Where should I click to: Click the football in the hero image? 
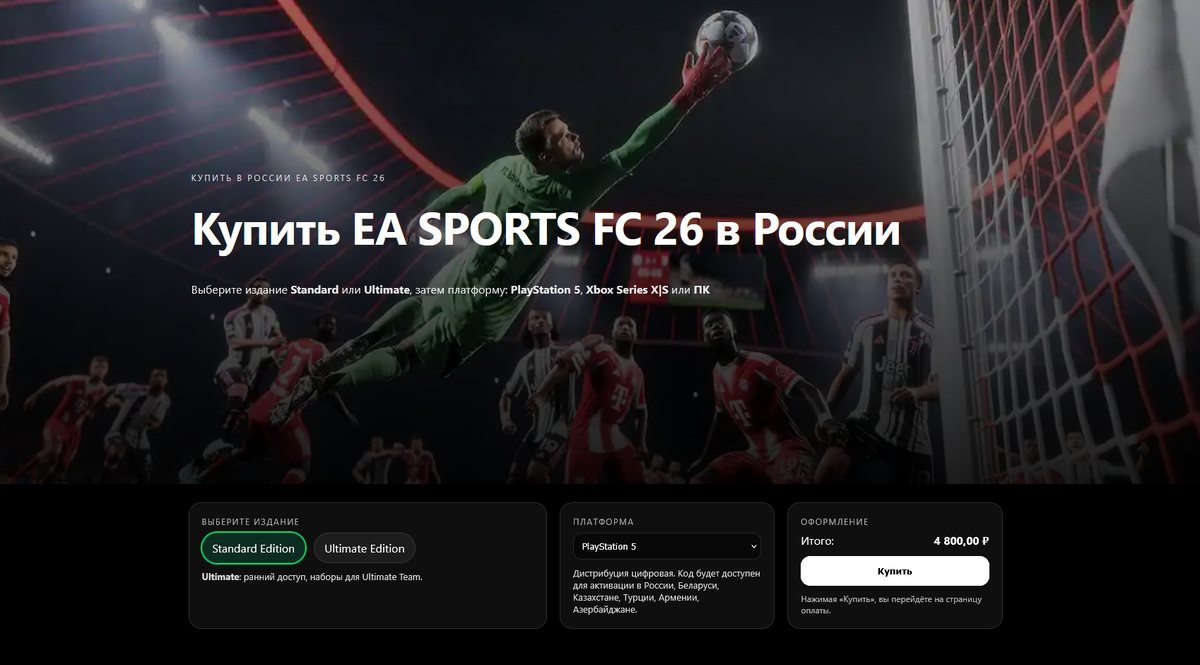coord(727,40)
